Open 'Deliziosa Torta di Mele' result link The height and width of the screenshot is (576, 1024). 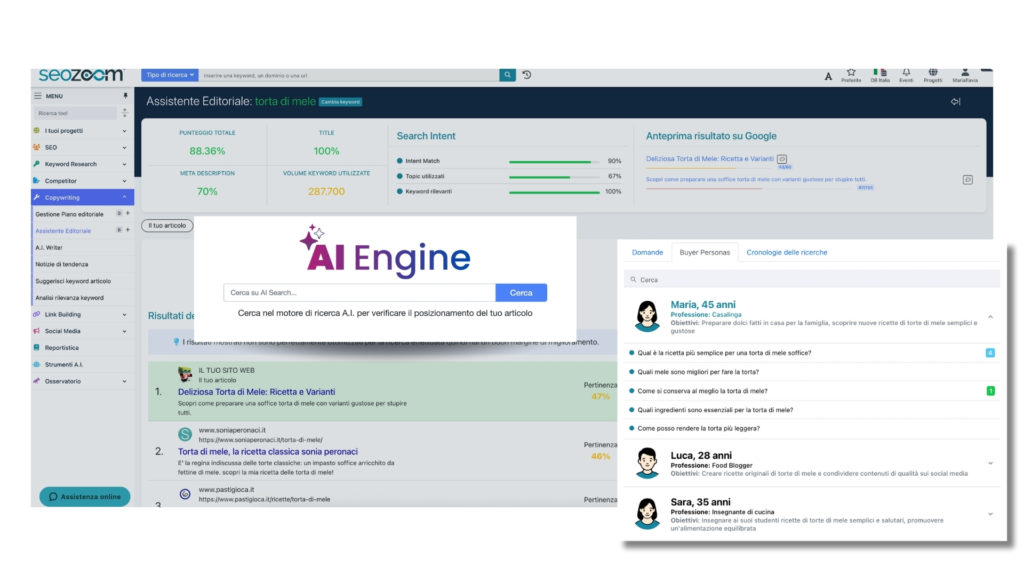(257, 392)
